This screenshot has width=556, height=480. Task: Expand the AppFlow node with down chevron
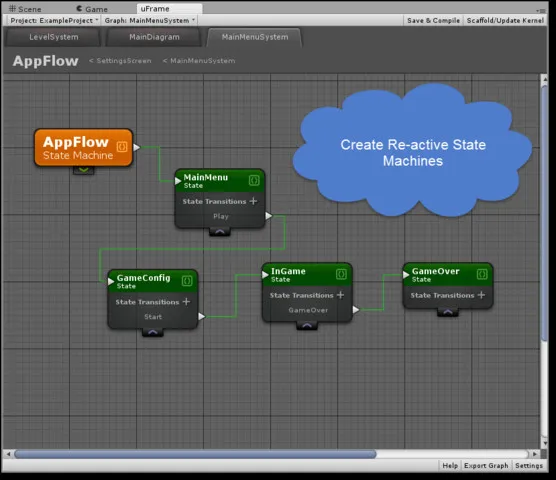pos(84,171)
